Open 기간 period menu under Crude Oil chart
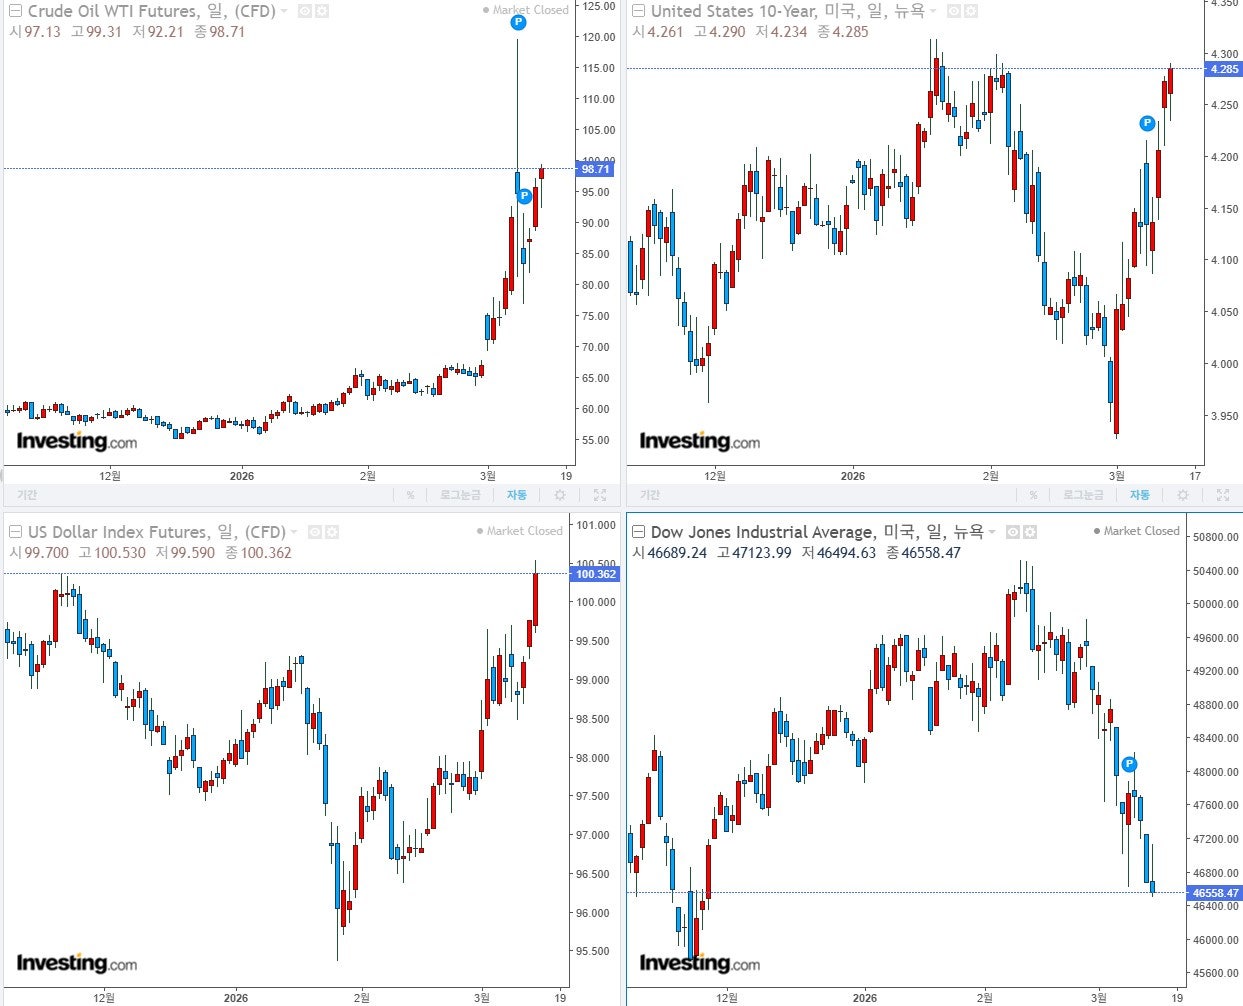This screenshot has height=1006, width=1243. 27,495
